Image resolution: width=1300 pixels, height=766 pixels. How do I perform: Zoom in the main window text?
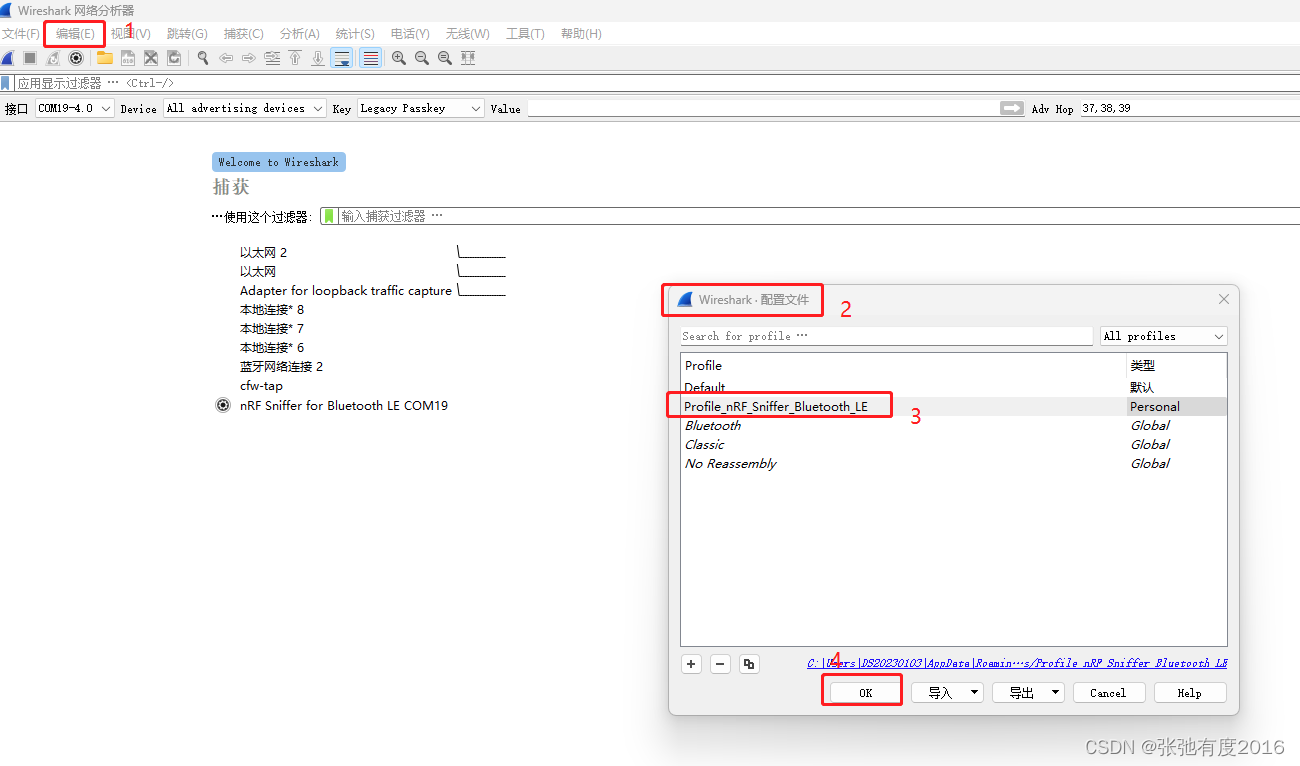click(x=399, y=58)
